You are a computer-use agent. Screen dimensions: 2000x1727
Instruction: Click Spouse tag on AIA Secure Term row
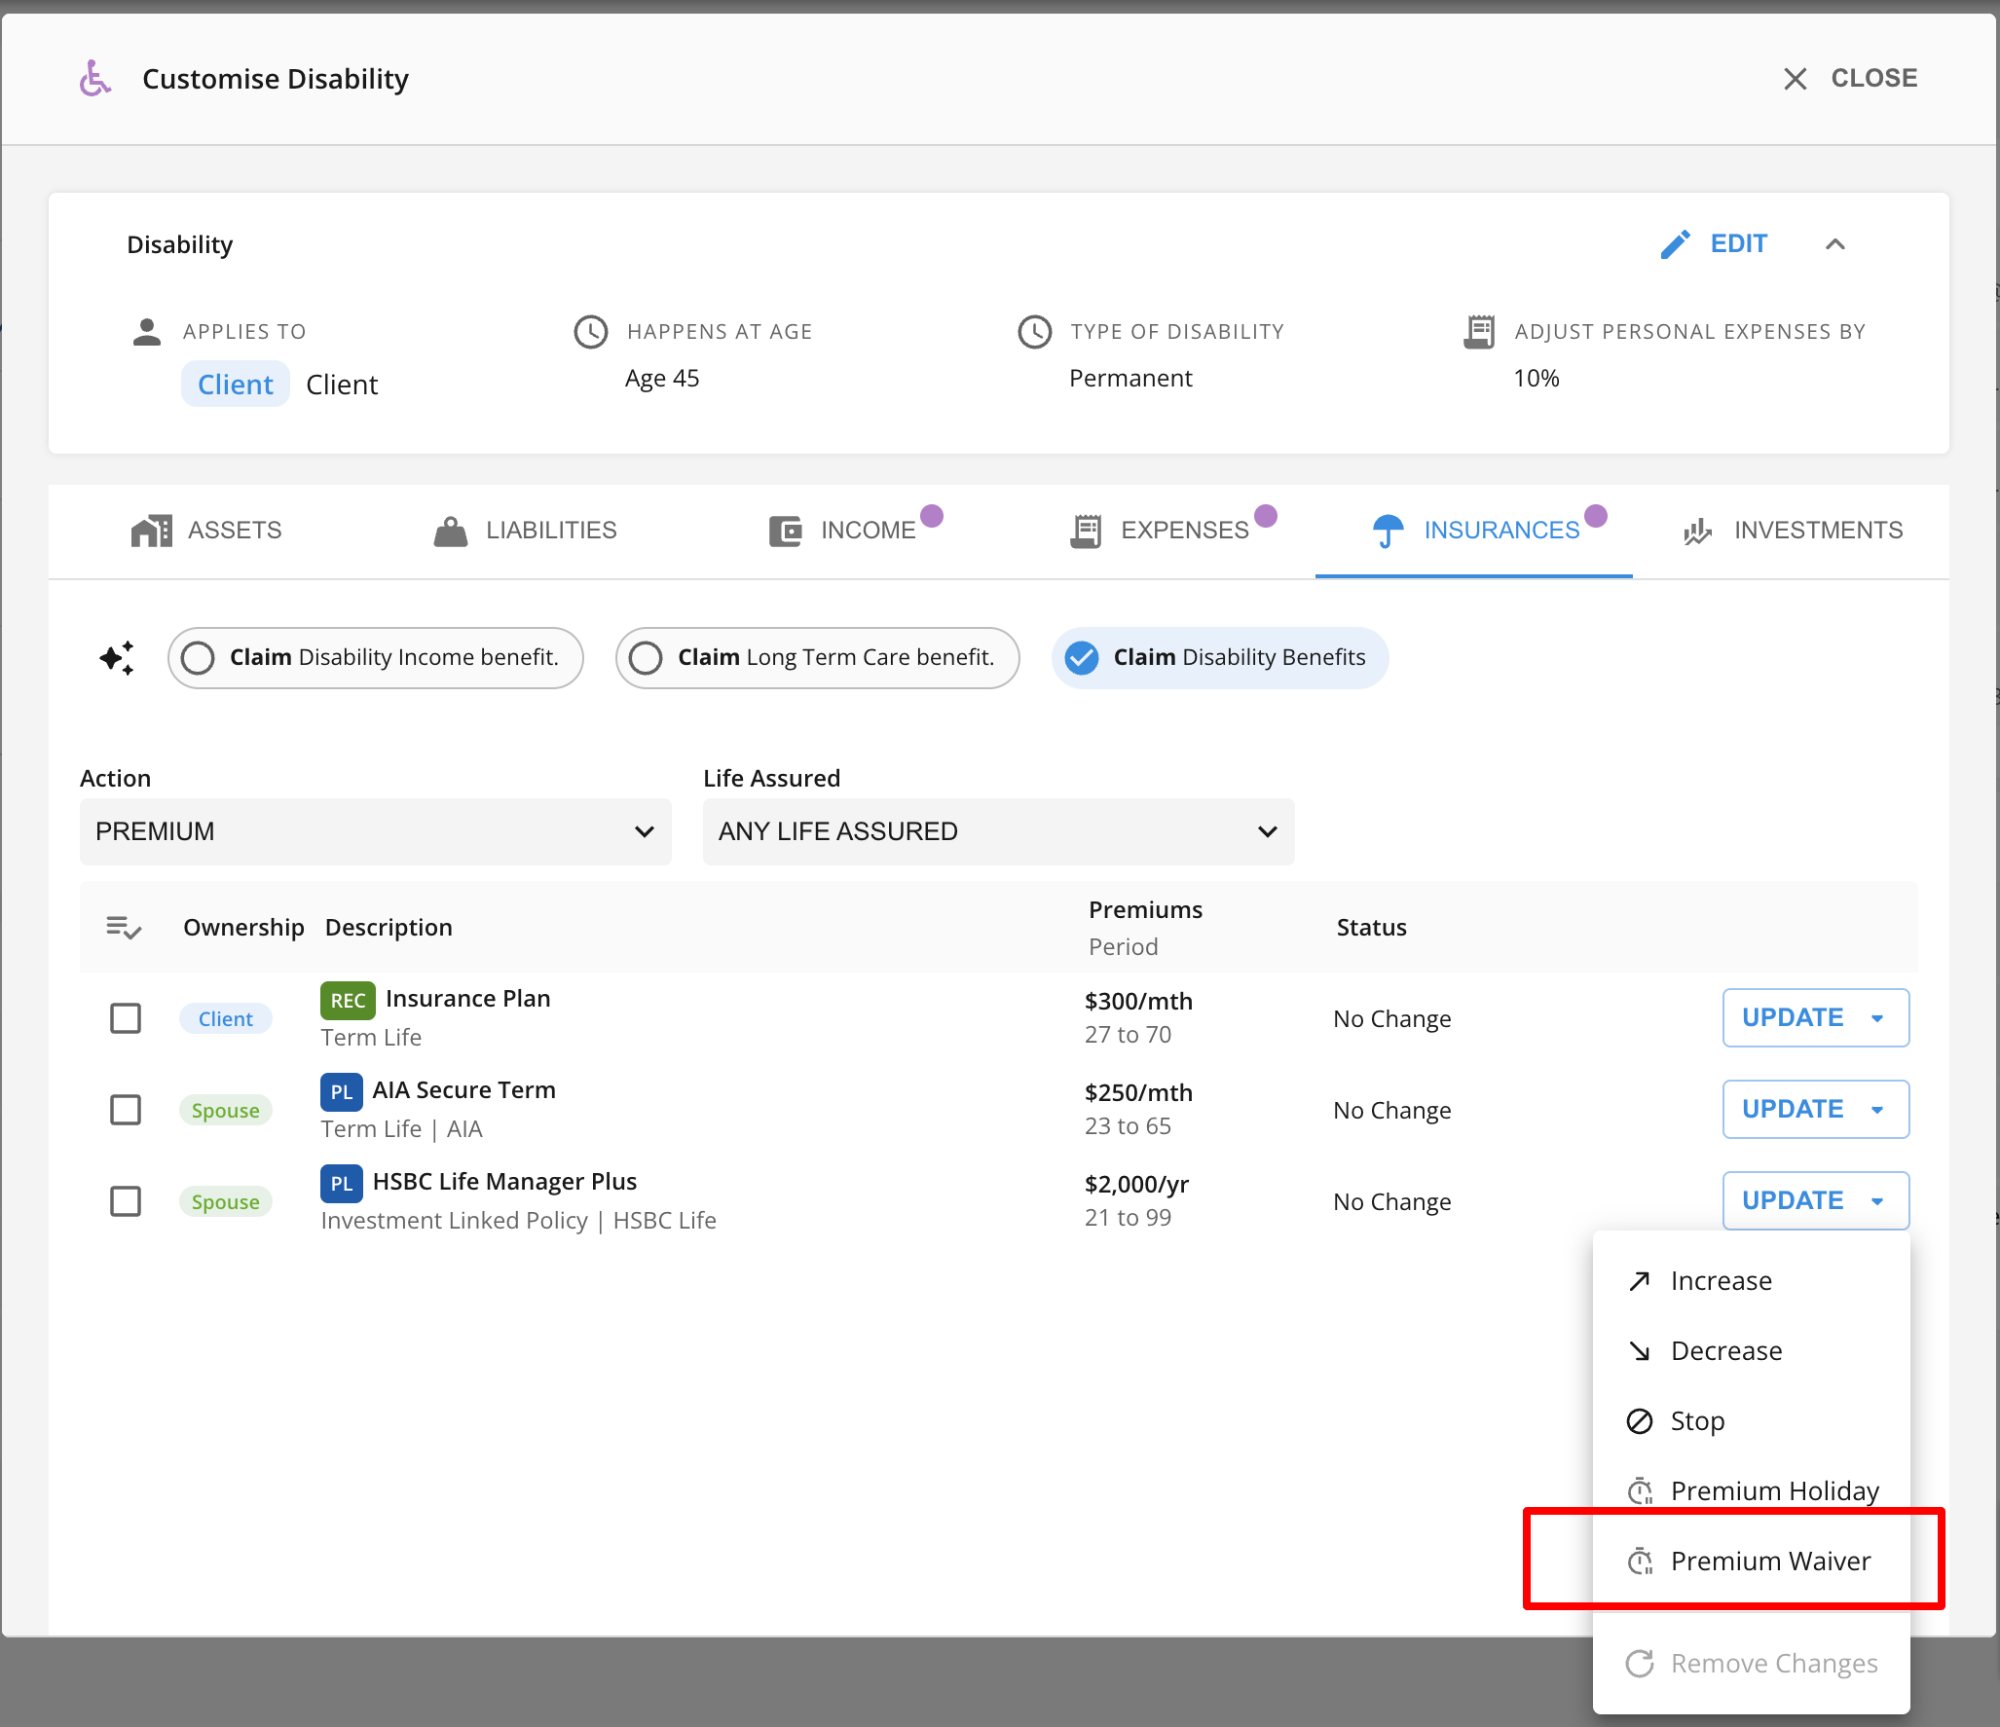pyautogui.click(x=225, y=1111)
